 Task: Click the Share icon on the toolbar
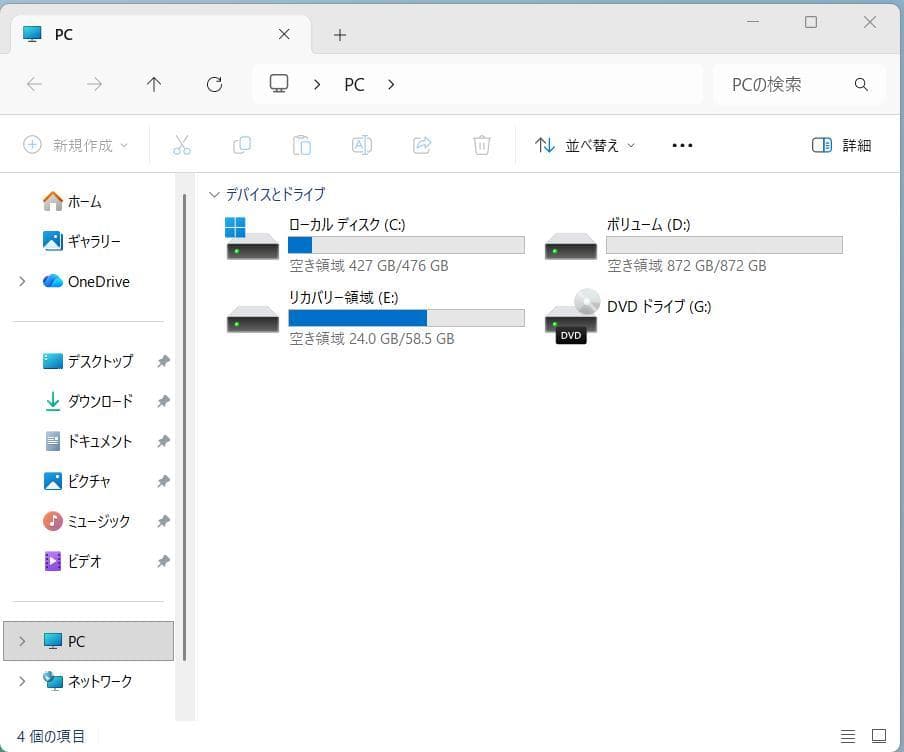click(422, 145)
